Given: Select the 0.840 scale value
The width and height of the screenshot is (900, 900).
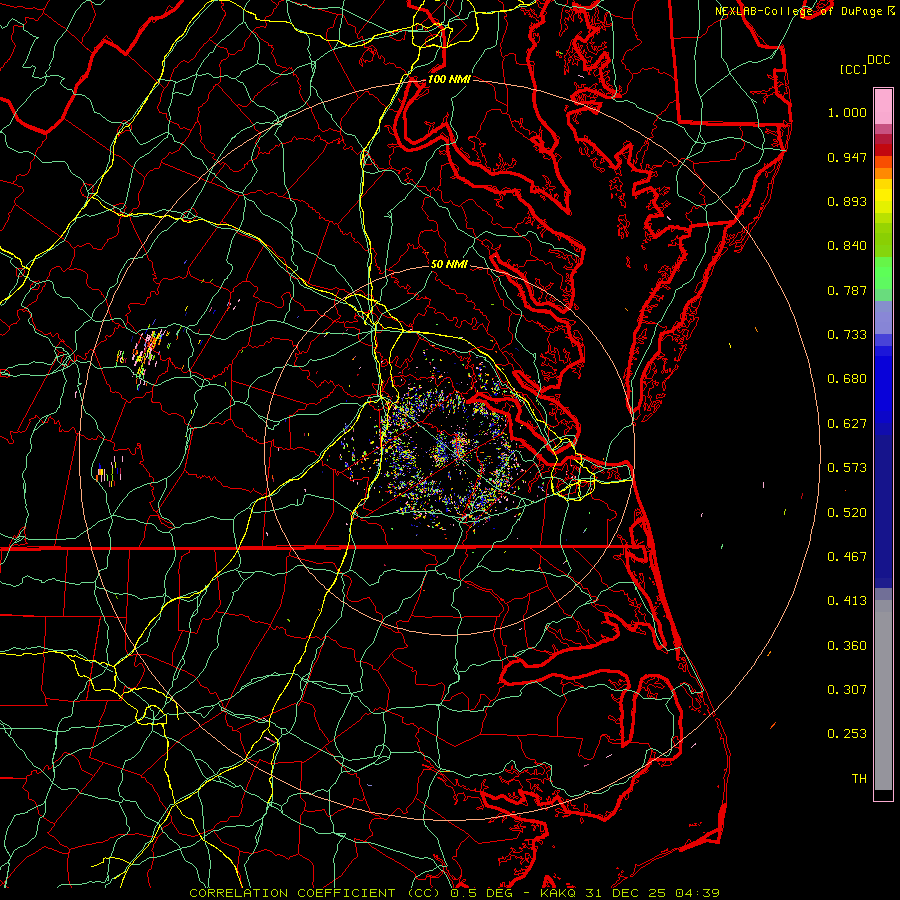Looking at the screenshot, I should click(x=847, y=246).
